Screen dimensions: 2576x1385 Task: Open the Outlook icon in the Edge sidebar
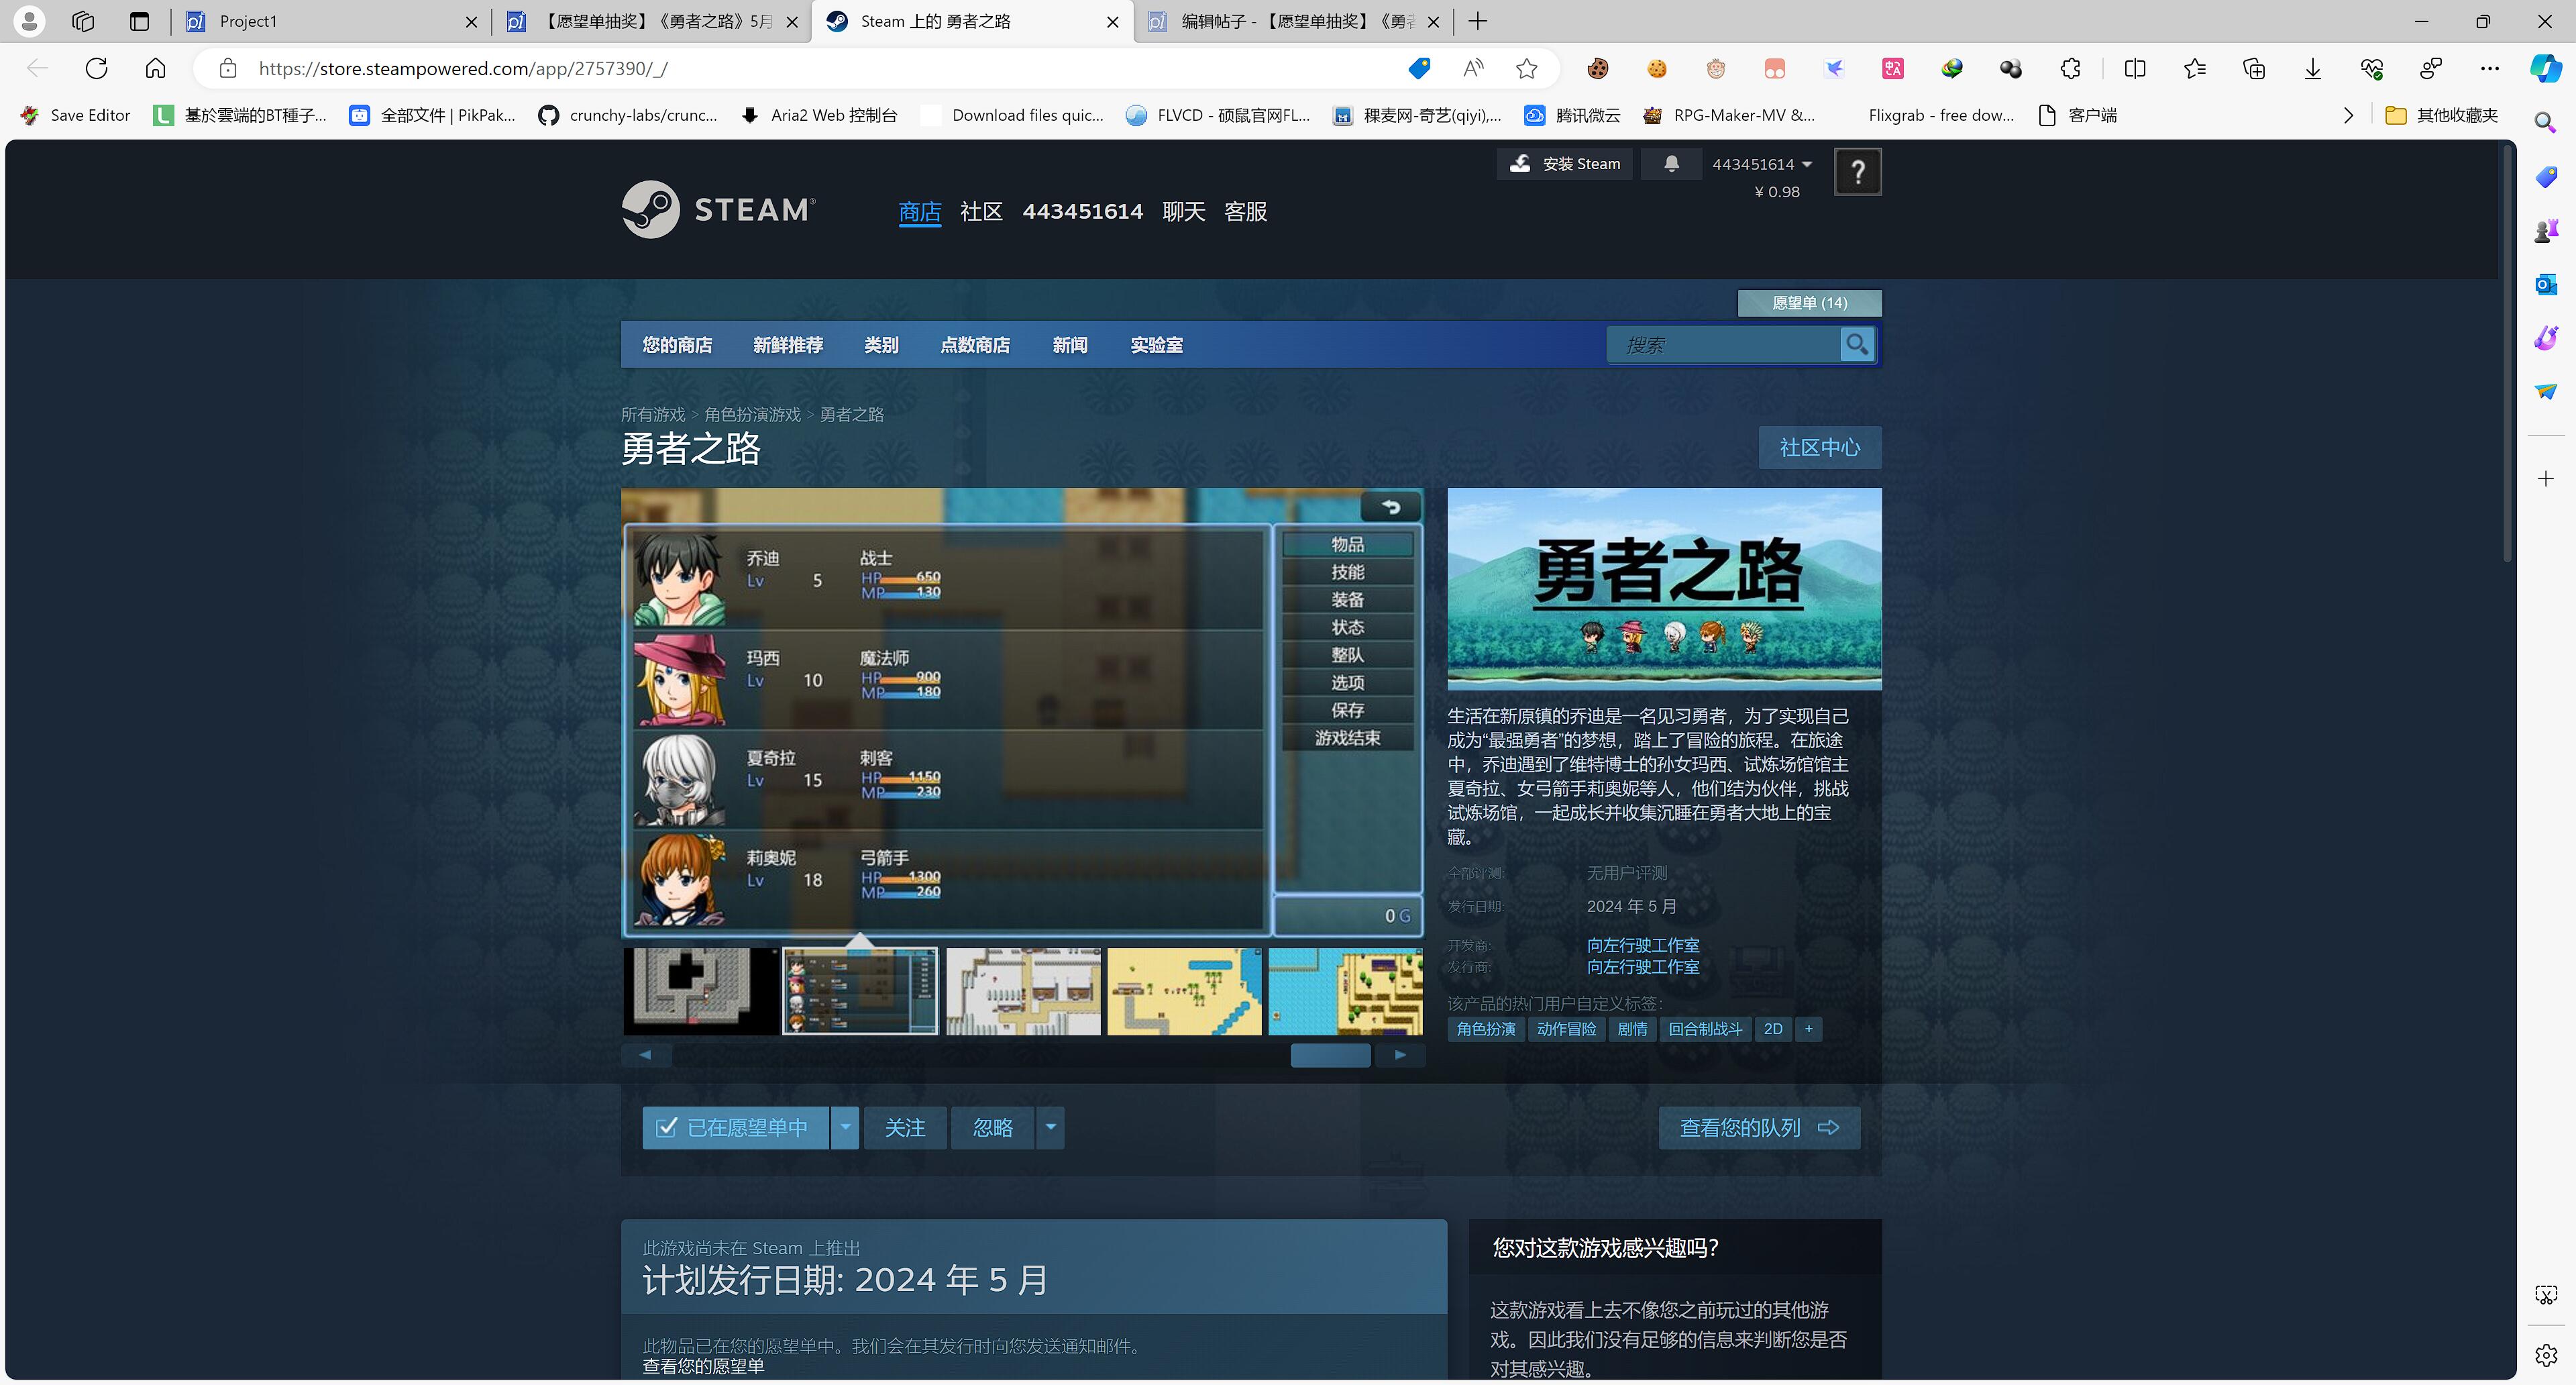coord(2546,284)
